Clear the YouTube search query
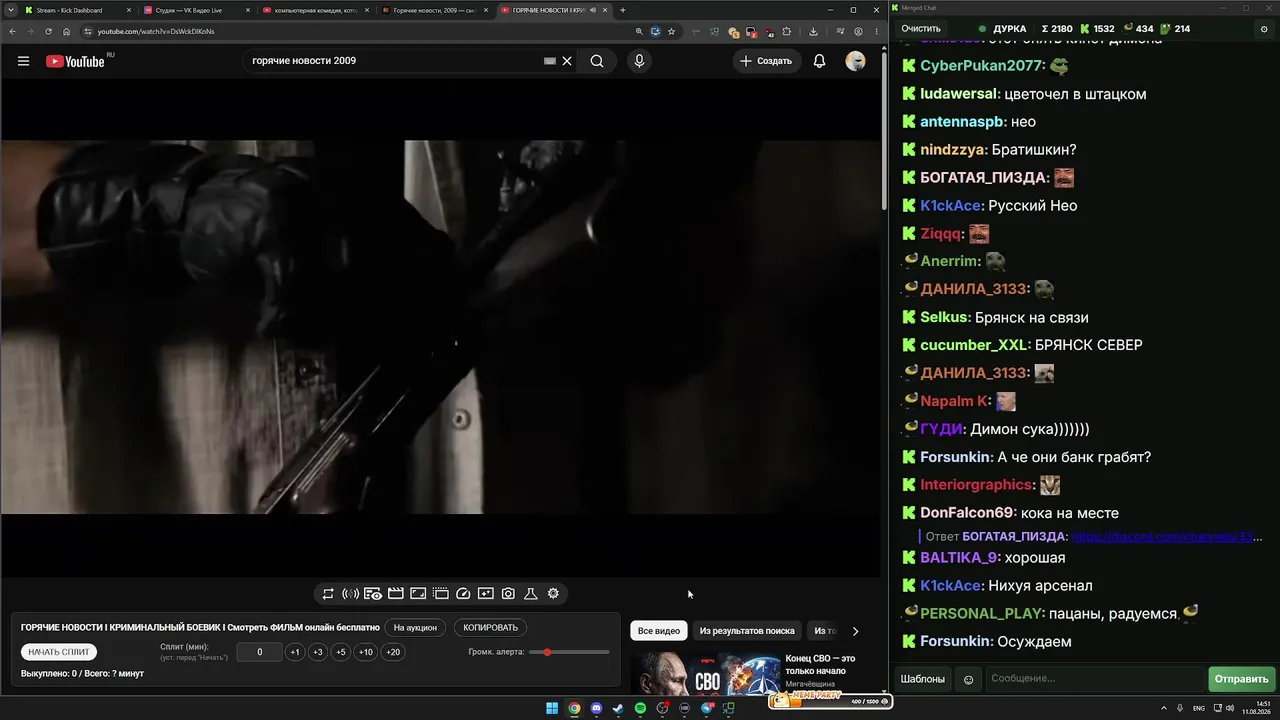The image size is (1280, 720). pyautogui.click(x=566, y=61)
